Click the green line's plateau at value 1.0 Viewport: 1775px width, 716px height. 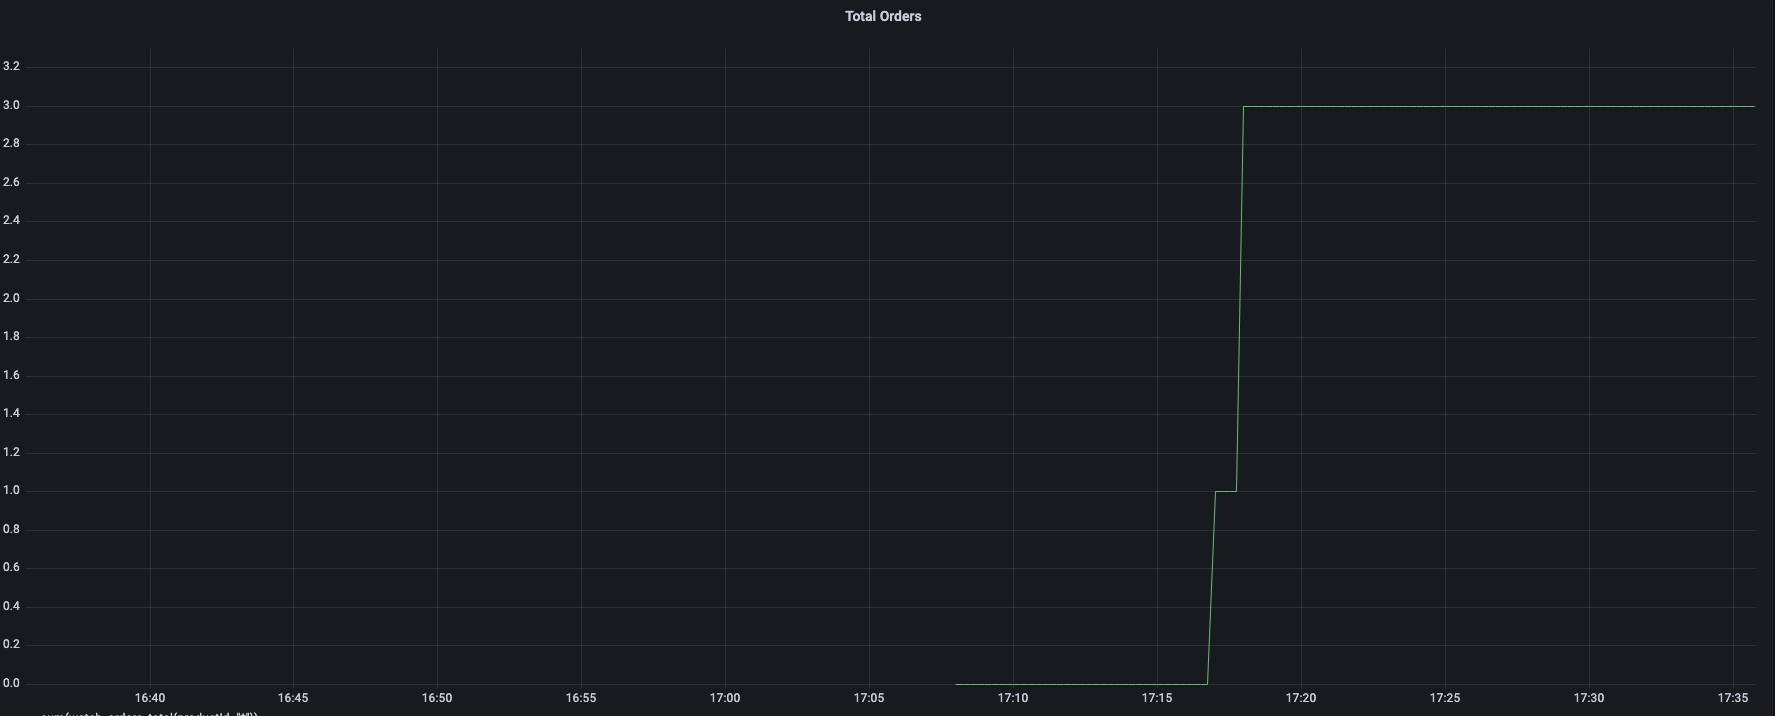pos(1226,491)
